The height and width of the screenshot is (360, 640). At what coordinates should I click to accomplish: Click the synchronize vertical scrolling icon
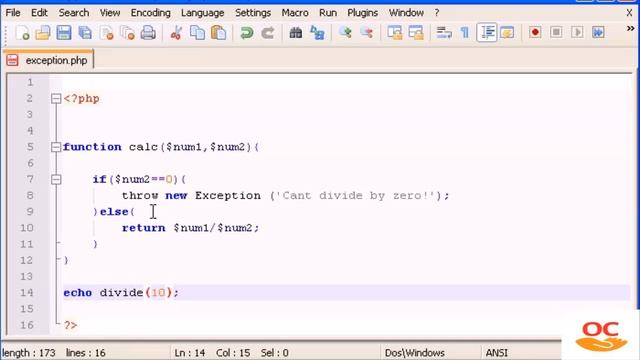click(395, 33)
